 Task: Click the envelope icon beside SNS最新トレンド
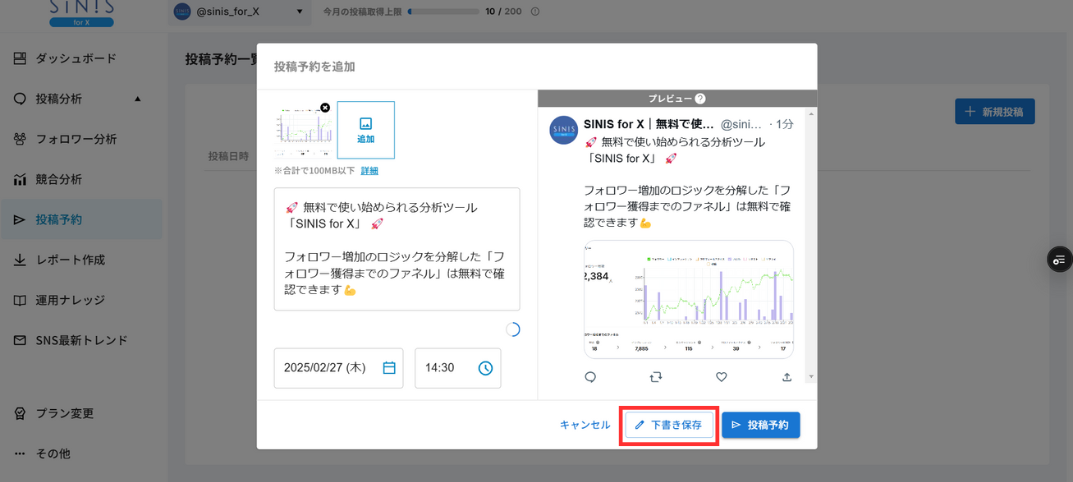pyautogui.click(x=20, y=340)
